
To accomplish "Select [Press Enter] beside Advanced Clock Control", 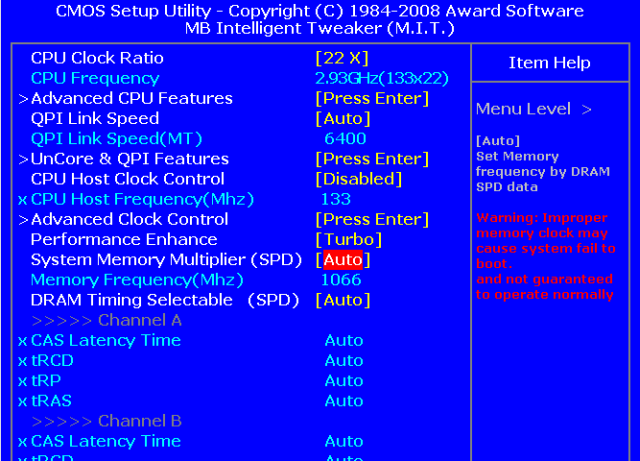I will (x=372, y=219).
